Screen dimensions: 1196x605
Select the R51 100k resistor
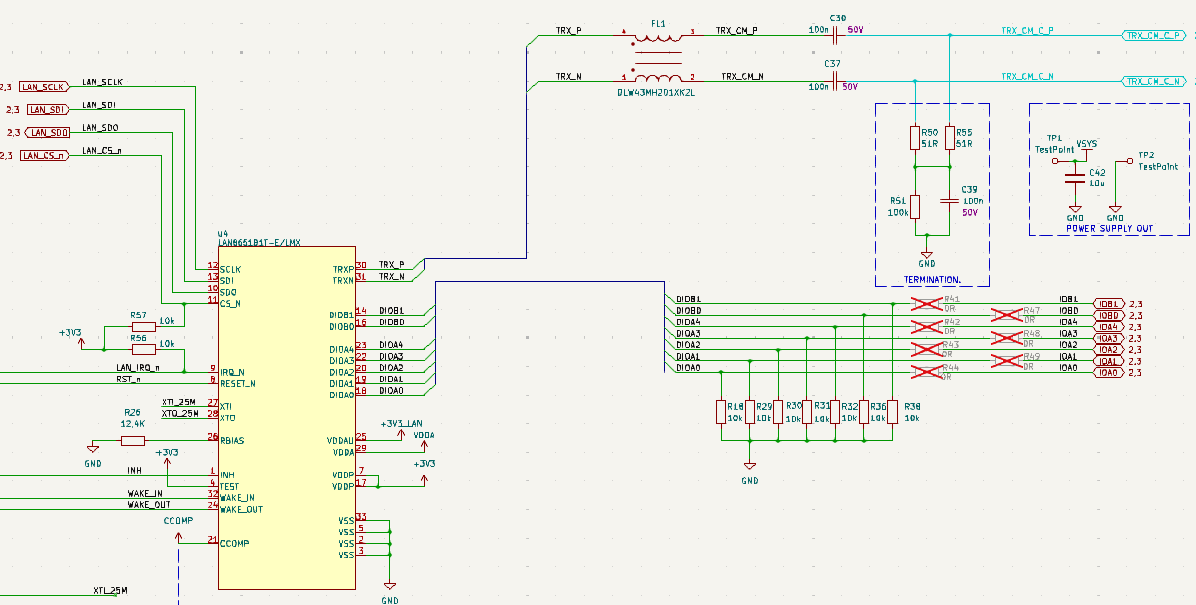[914, 206]
